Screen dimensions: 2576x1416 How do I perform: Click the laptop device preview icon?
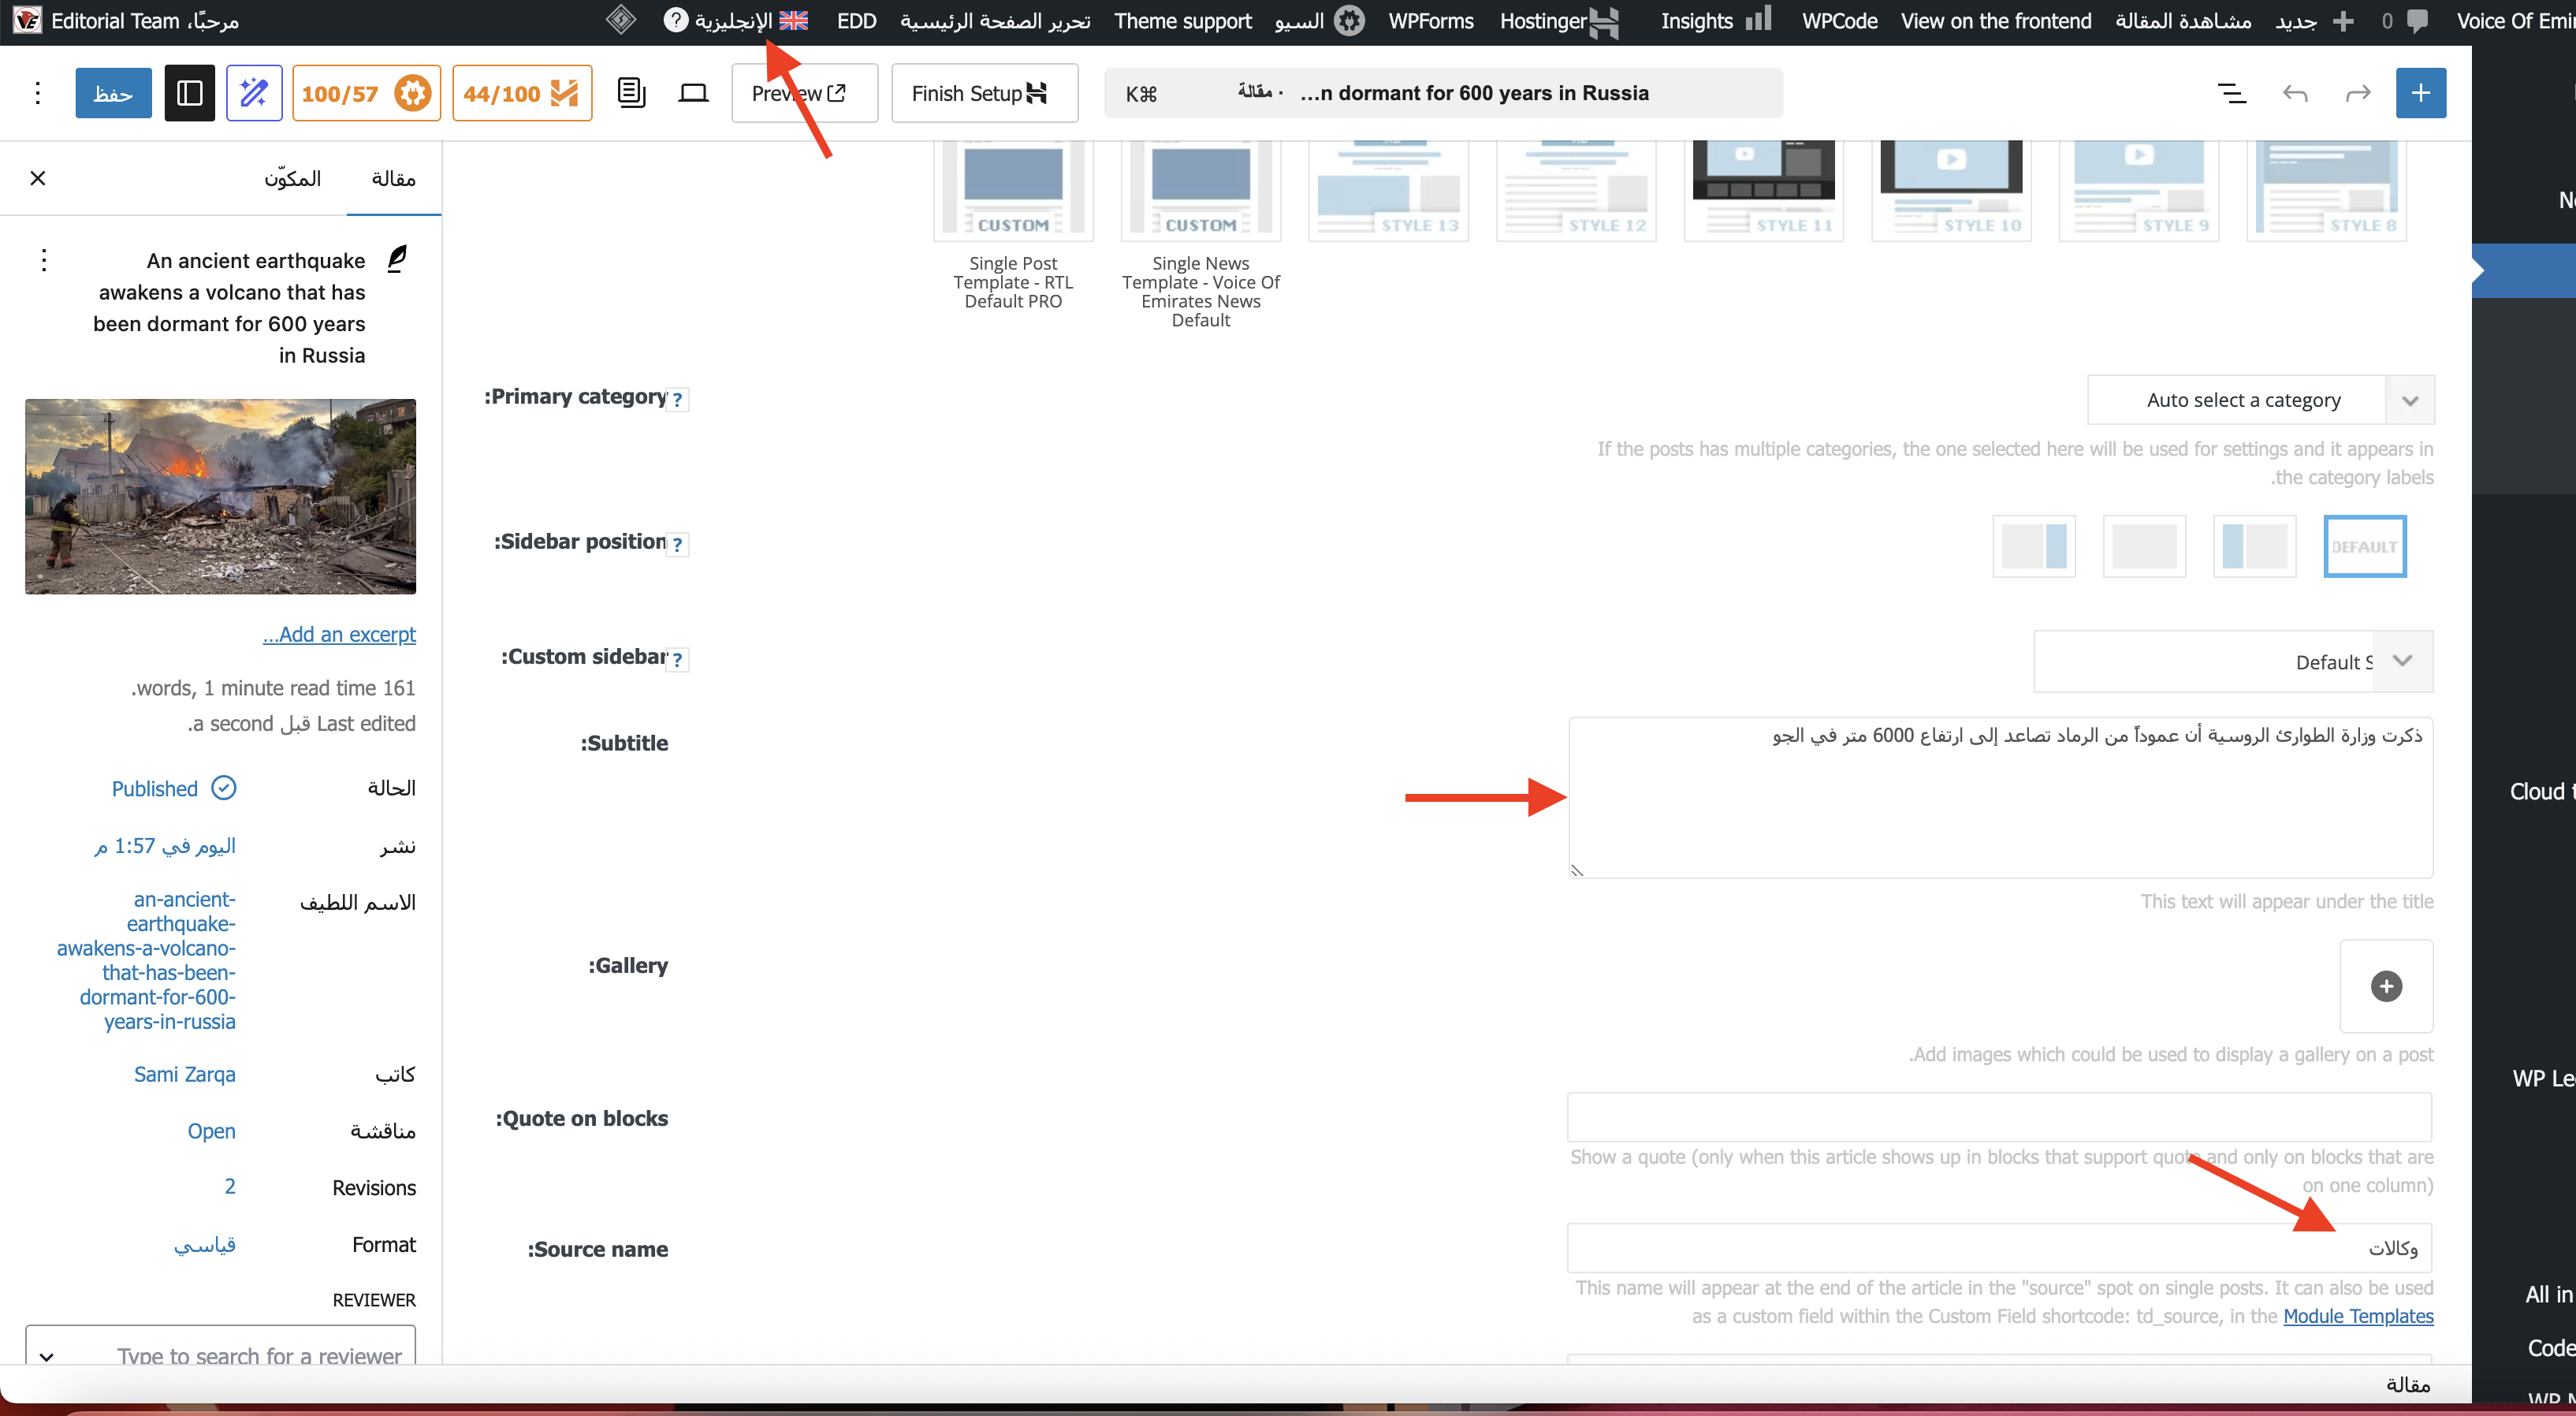coord(693,93)
